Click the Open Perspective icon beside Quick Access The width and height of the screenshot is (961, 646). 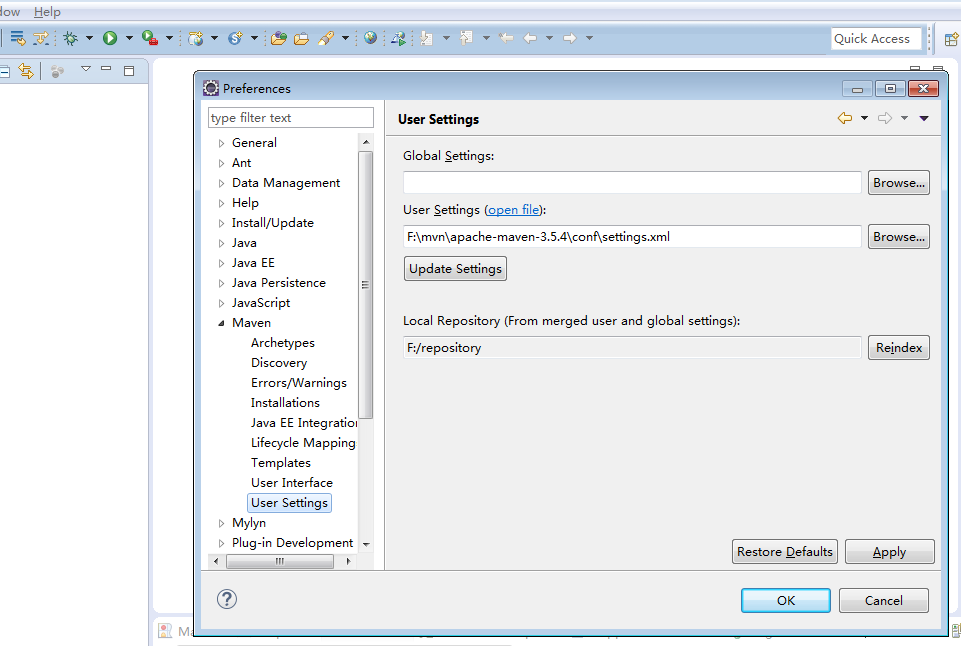click(950, 39)
